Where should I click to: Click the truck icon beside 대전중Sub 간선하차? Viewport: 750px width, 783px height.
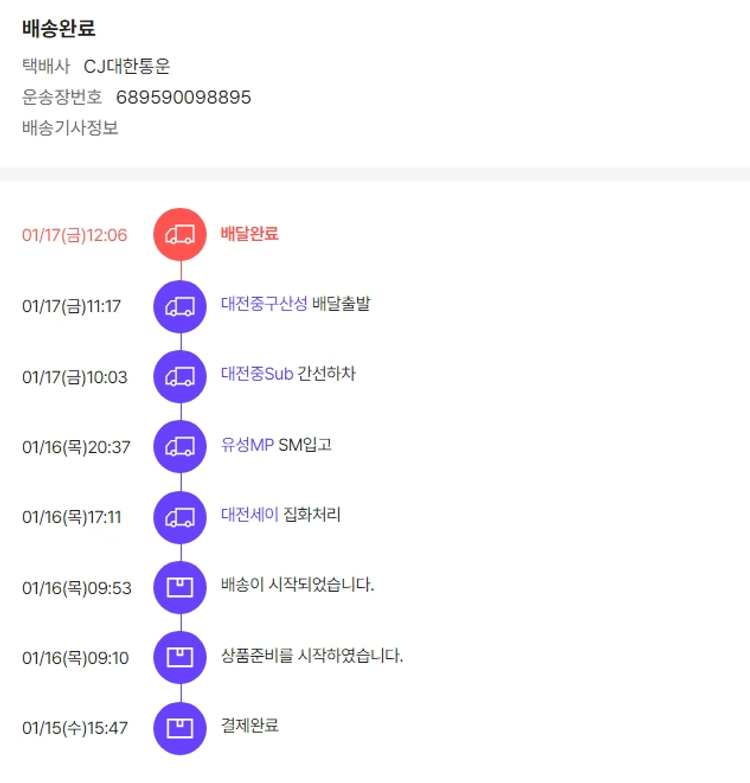click(x=180, y=376)
